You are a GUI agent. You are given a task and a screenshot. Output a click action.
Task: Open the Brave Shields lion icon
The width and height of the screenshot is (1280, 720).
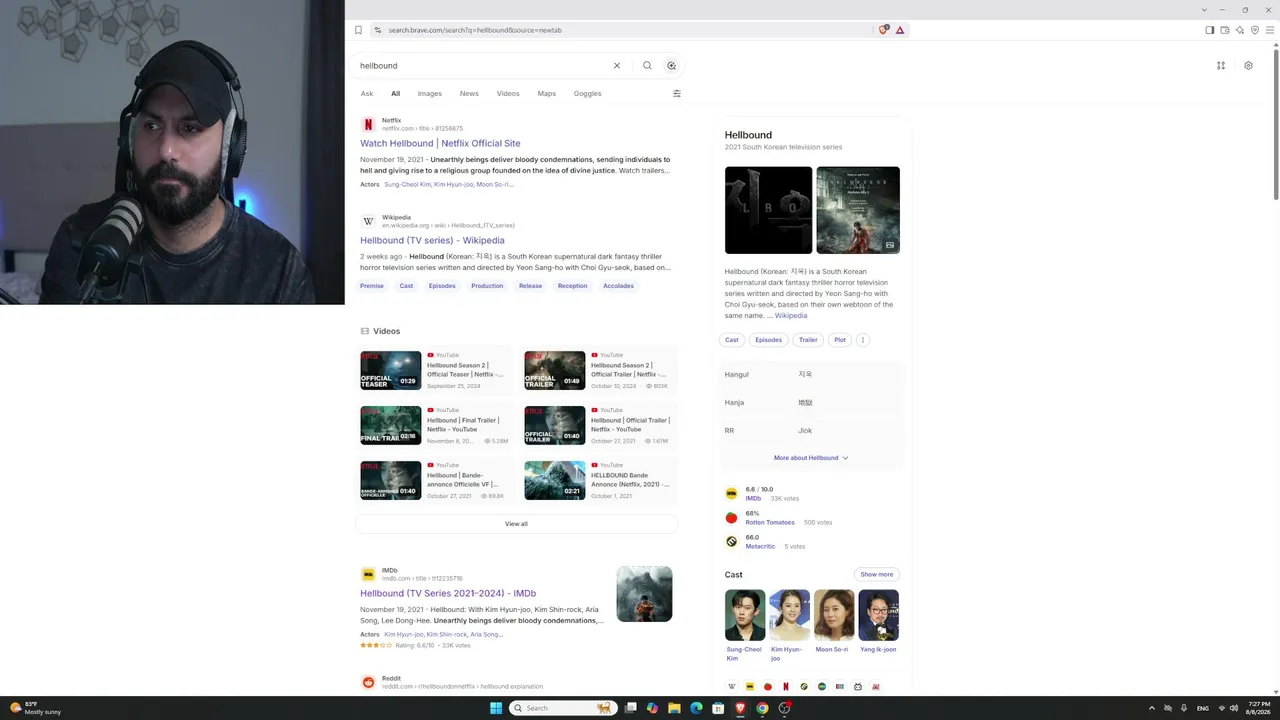click(x=883, y=30)
